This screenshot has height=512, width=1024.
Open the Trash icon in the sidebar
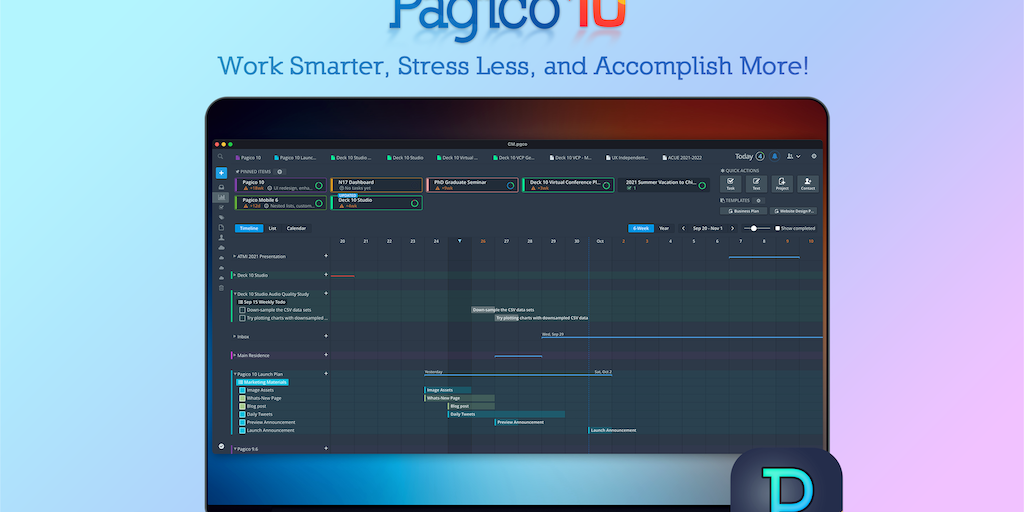[221, 288]
